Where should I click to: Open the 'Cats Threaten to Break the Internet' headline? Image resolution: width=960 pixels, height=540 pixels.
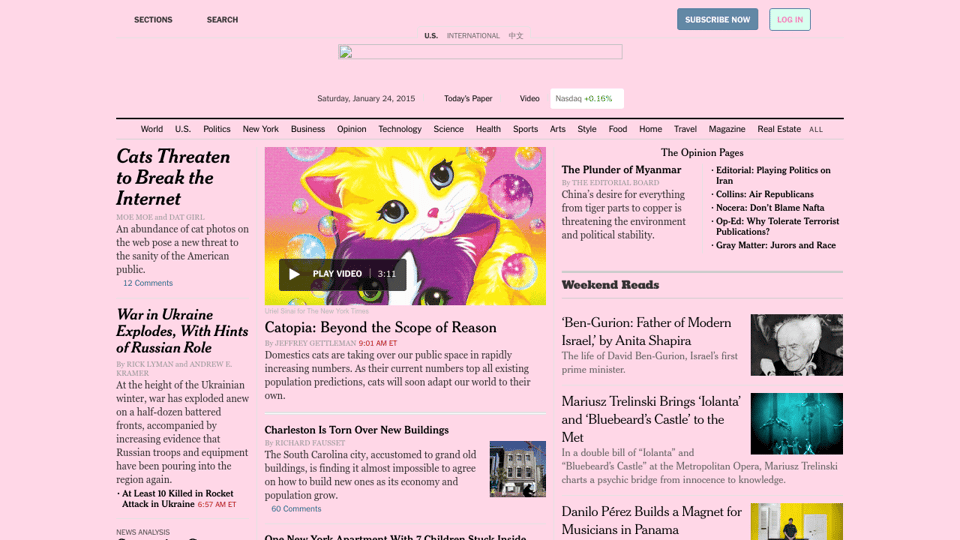[x=173, y=177]
